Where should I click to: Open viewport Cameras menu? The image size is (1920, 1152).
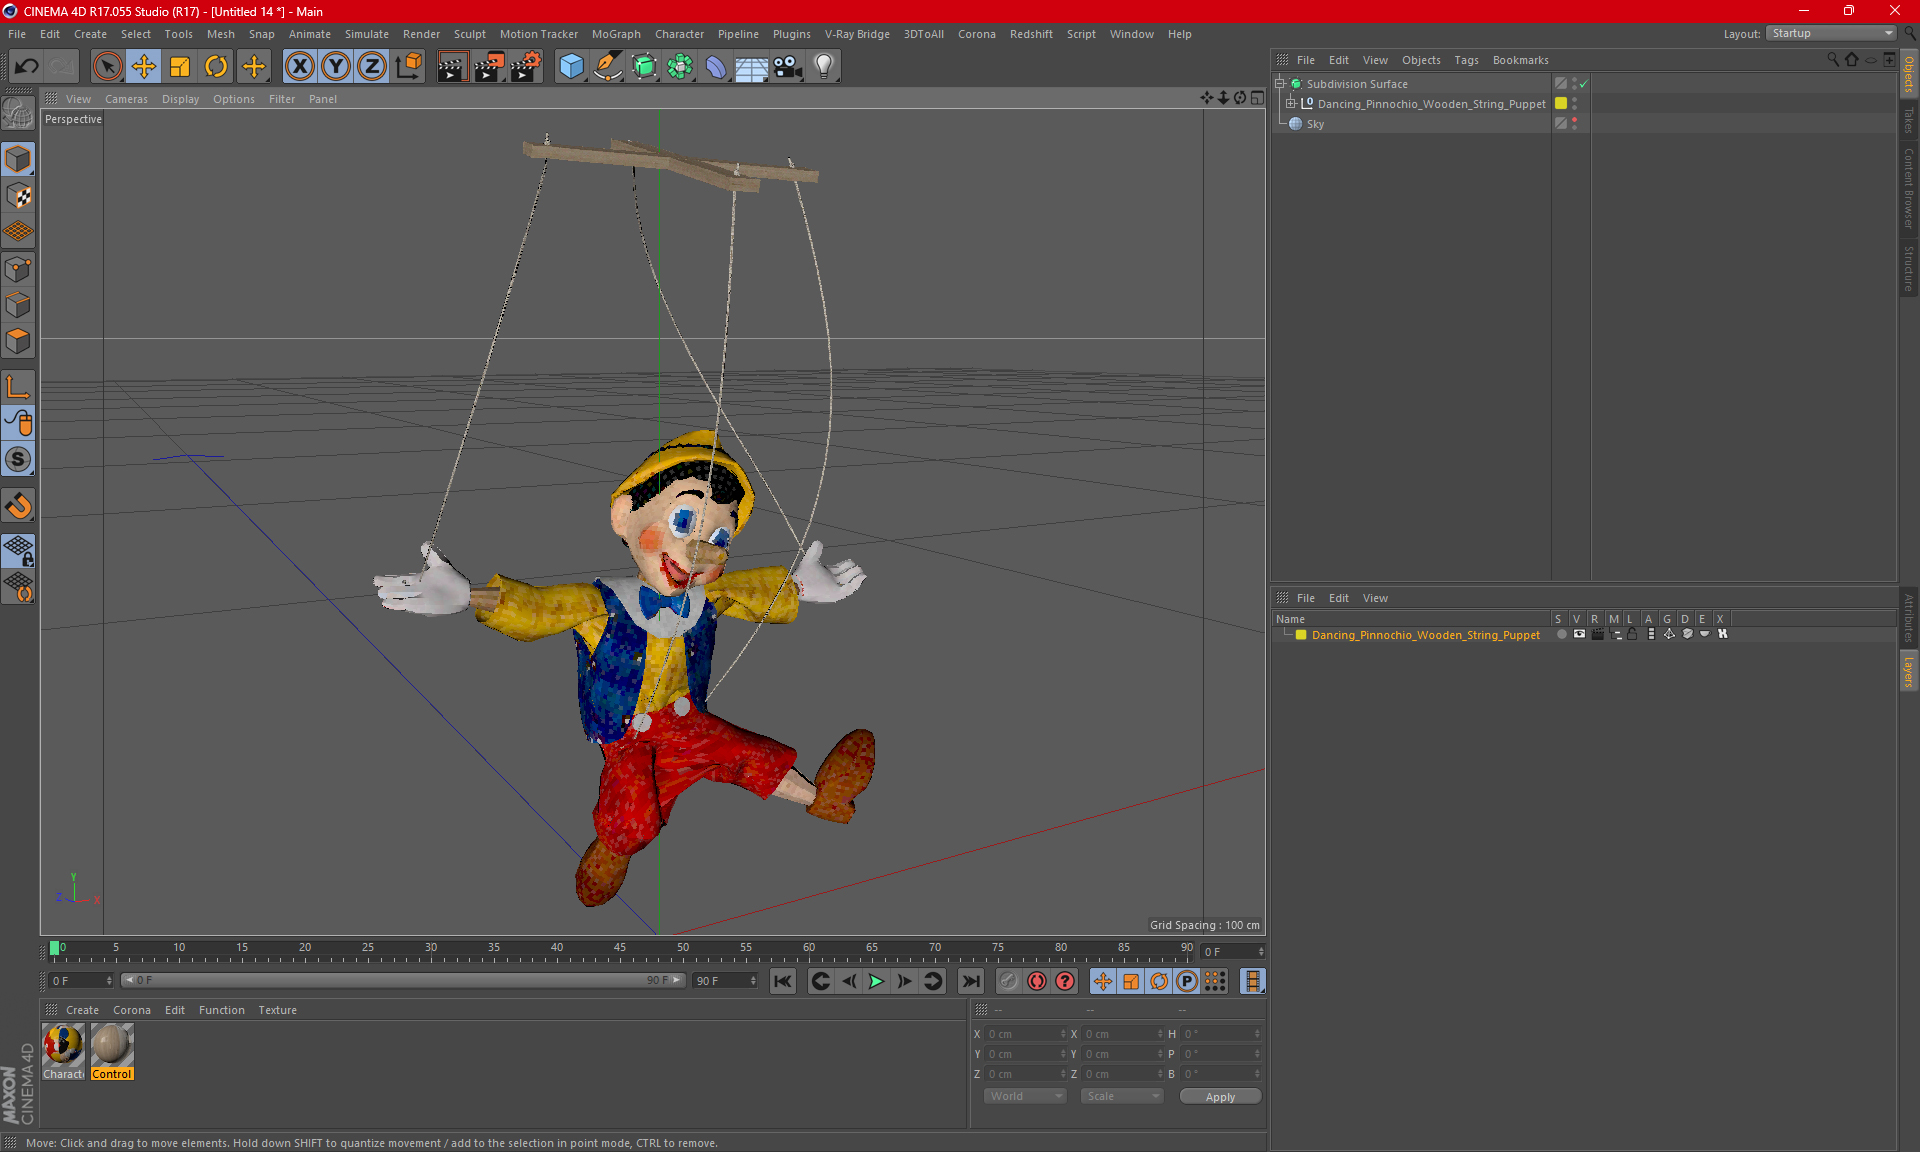tap(126, 99)
